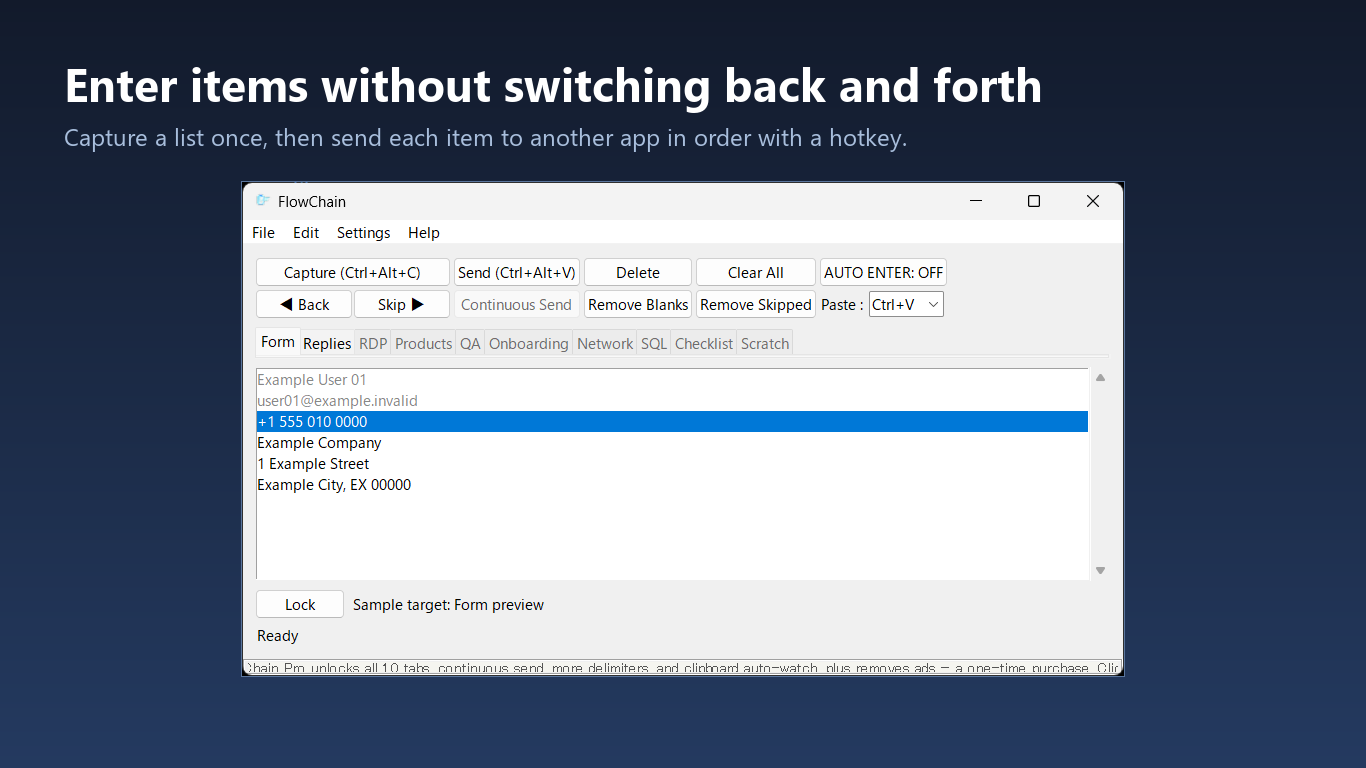1366x768 pixels.
Task: Click the Delete button
Action: [x=638, y=273]
